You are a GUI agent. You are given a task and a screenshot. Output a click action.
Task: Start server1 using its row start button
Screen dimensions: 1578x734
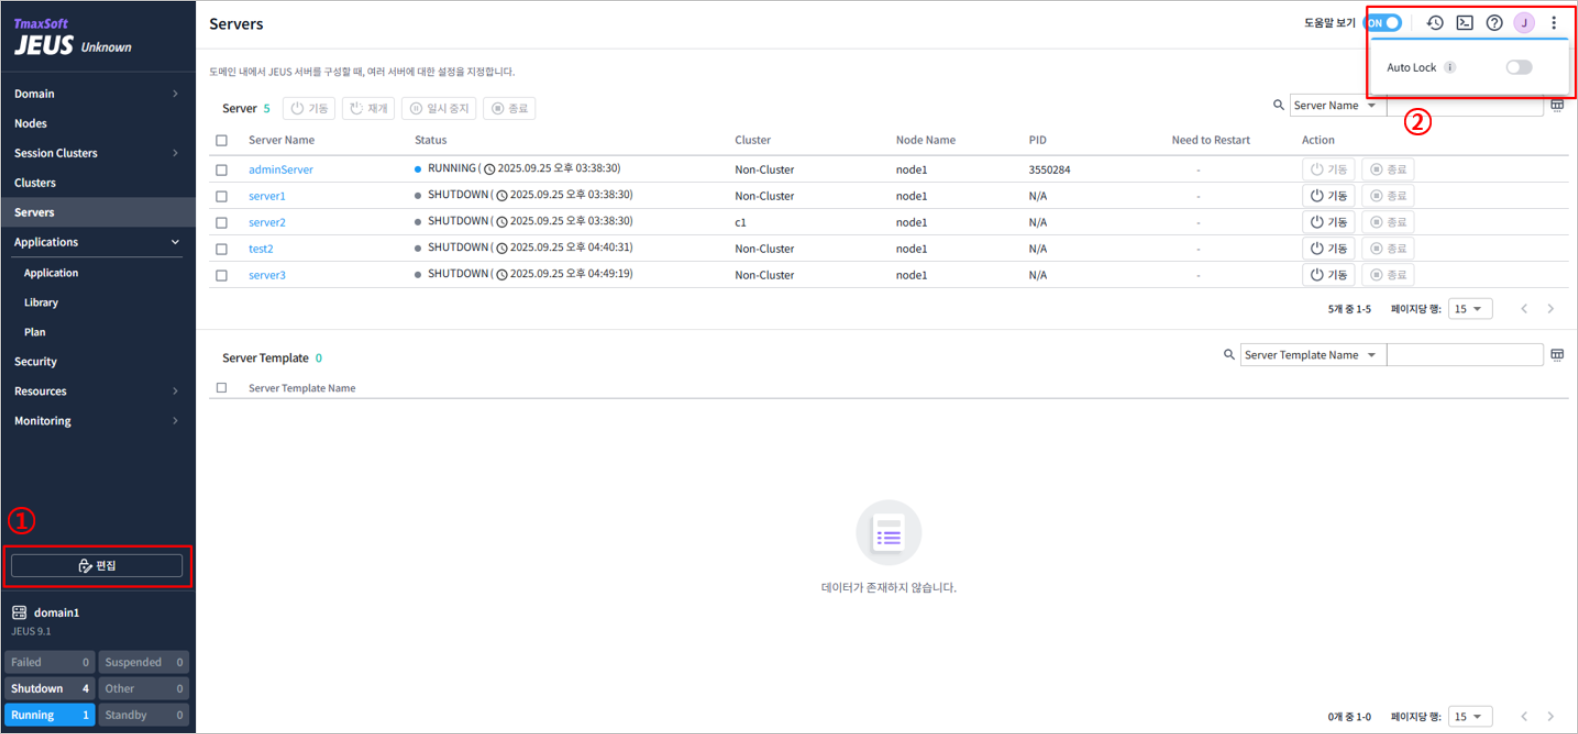coord(1328,196)
